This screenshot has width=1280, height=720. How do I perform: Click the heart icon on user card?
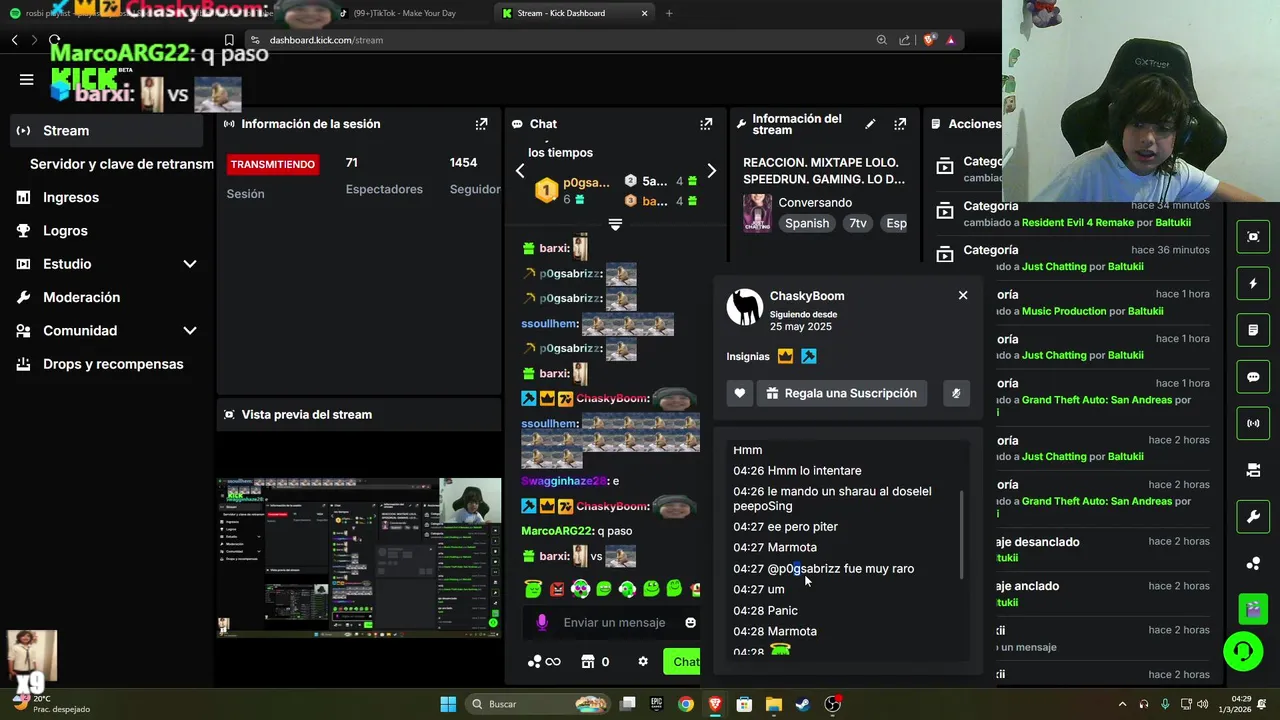(740, 393)
